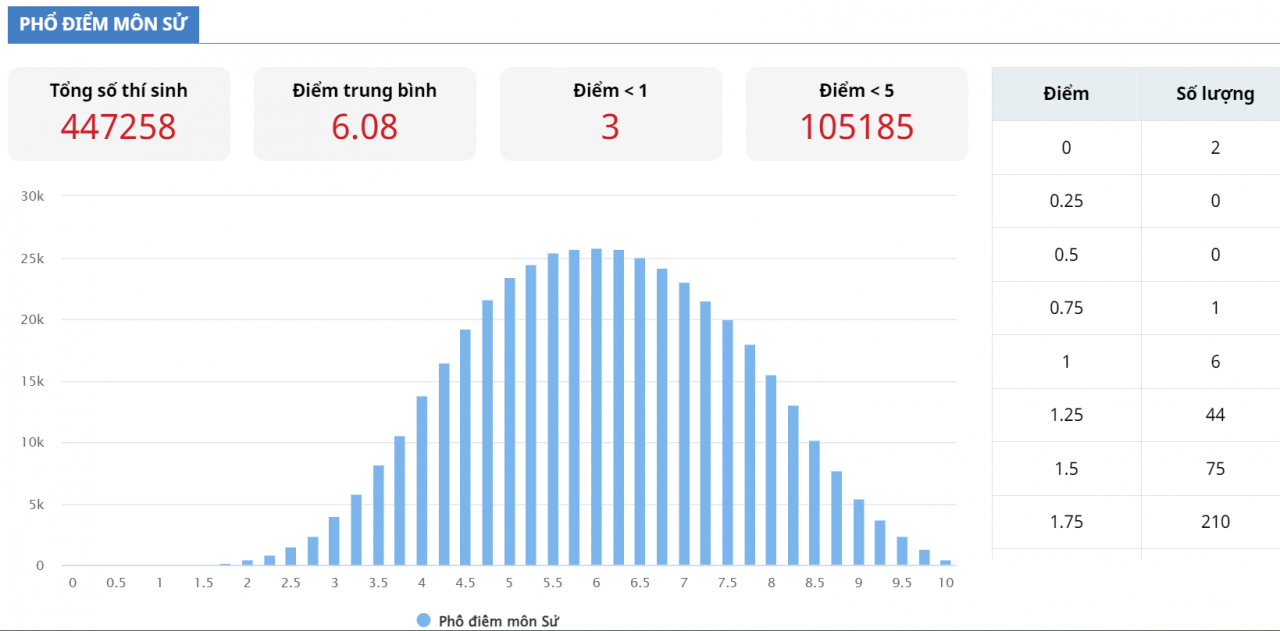1280x631 pixels.
Task: Click the 'Điểm trung bình' value 6.08
Action: [364, 127]
